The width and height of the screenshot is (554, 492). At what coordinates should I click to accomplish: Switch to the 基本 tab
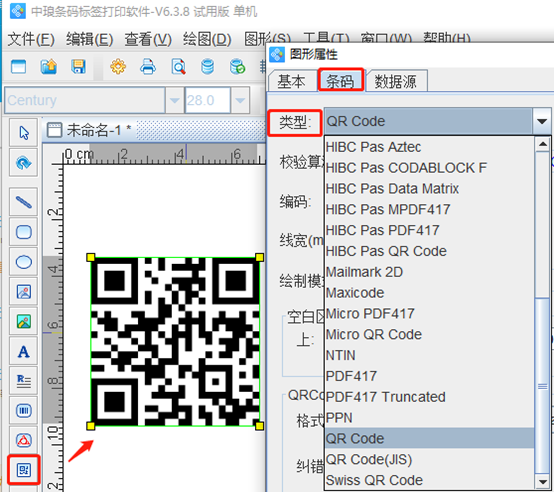click(292, 81)
